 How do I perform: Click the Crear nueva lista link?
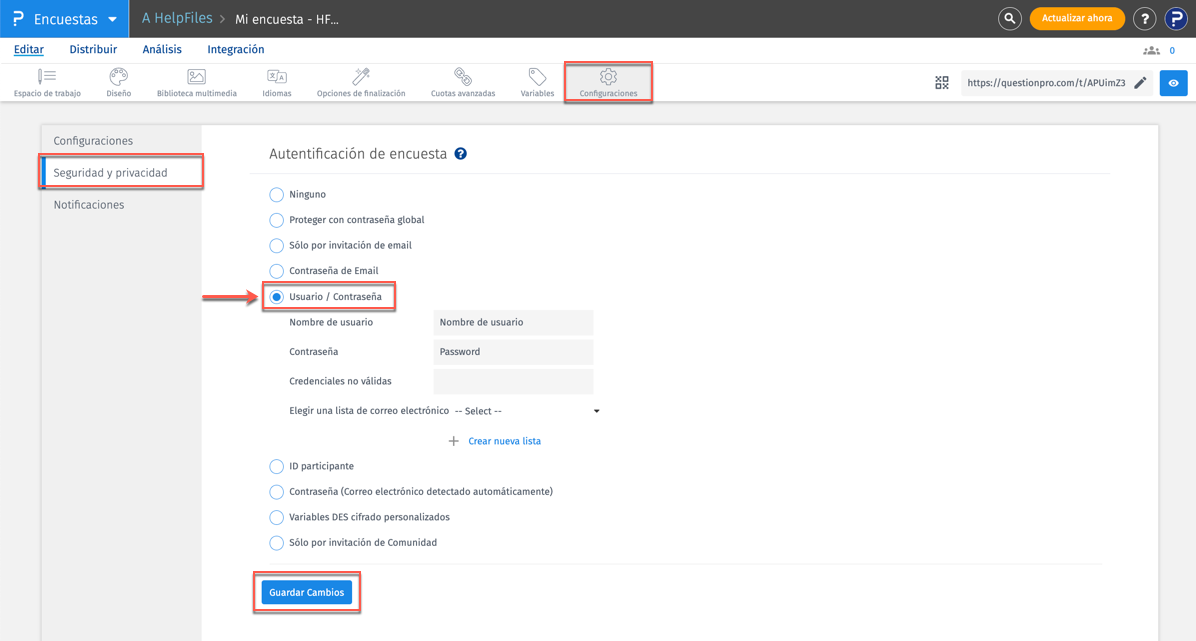(504, 441)
